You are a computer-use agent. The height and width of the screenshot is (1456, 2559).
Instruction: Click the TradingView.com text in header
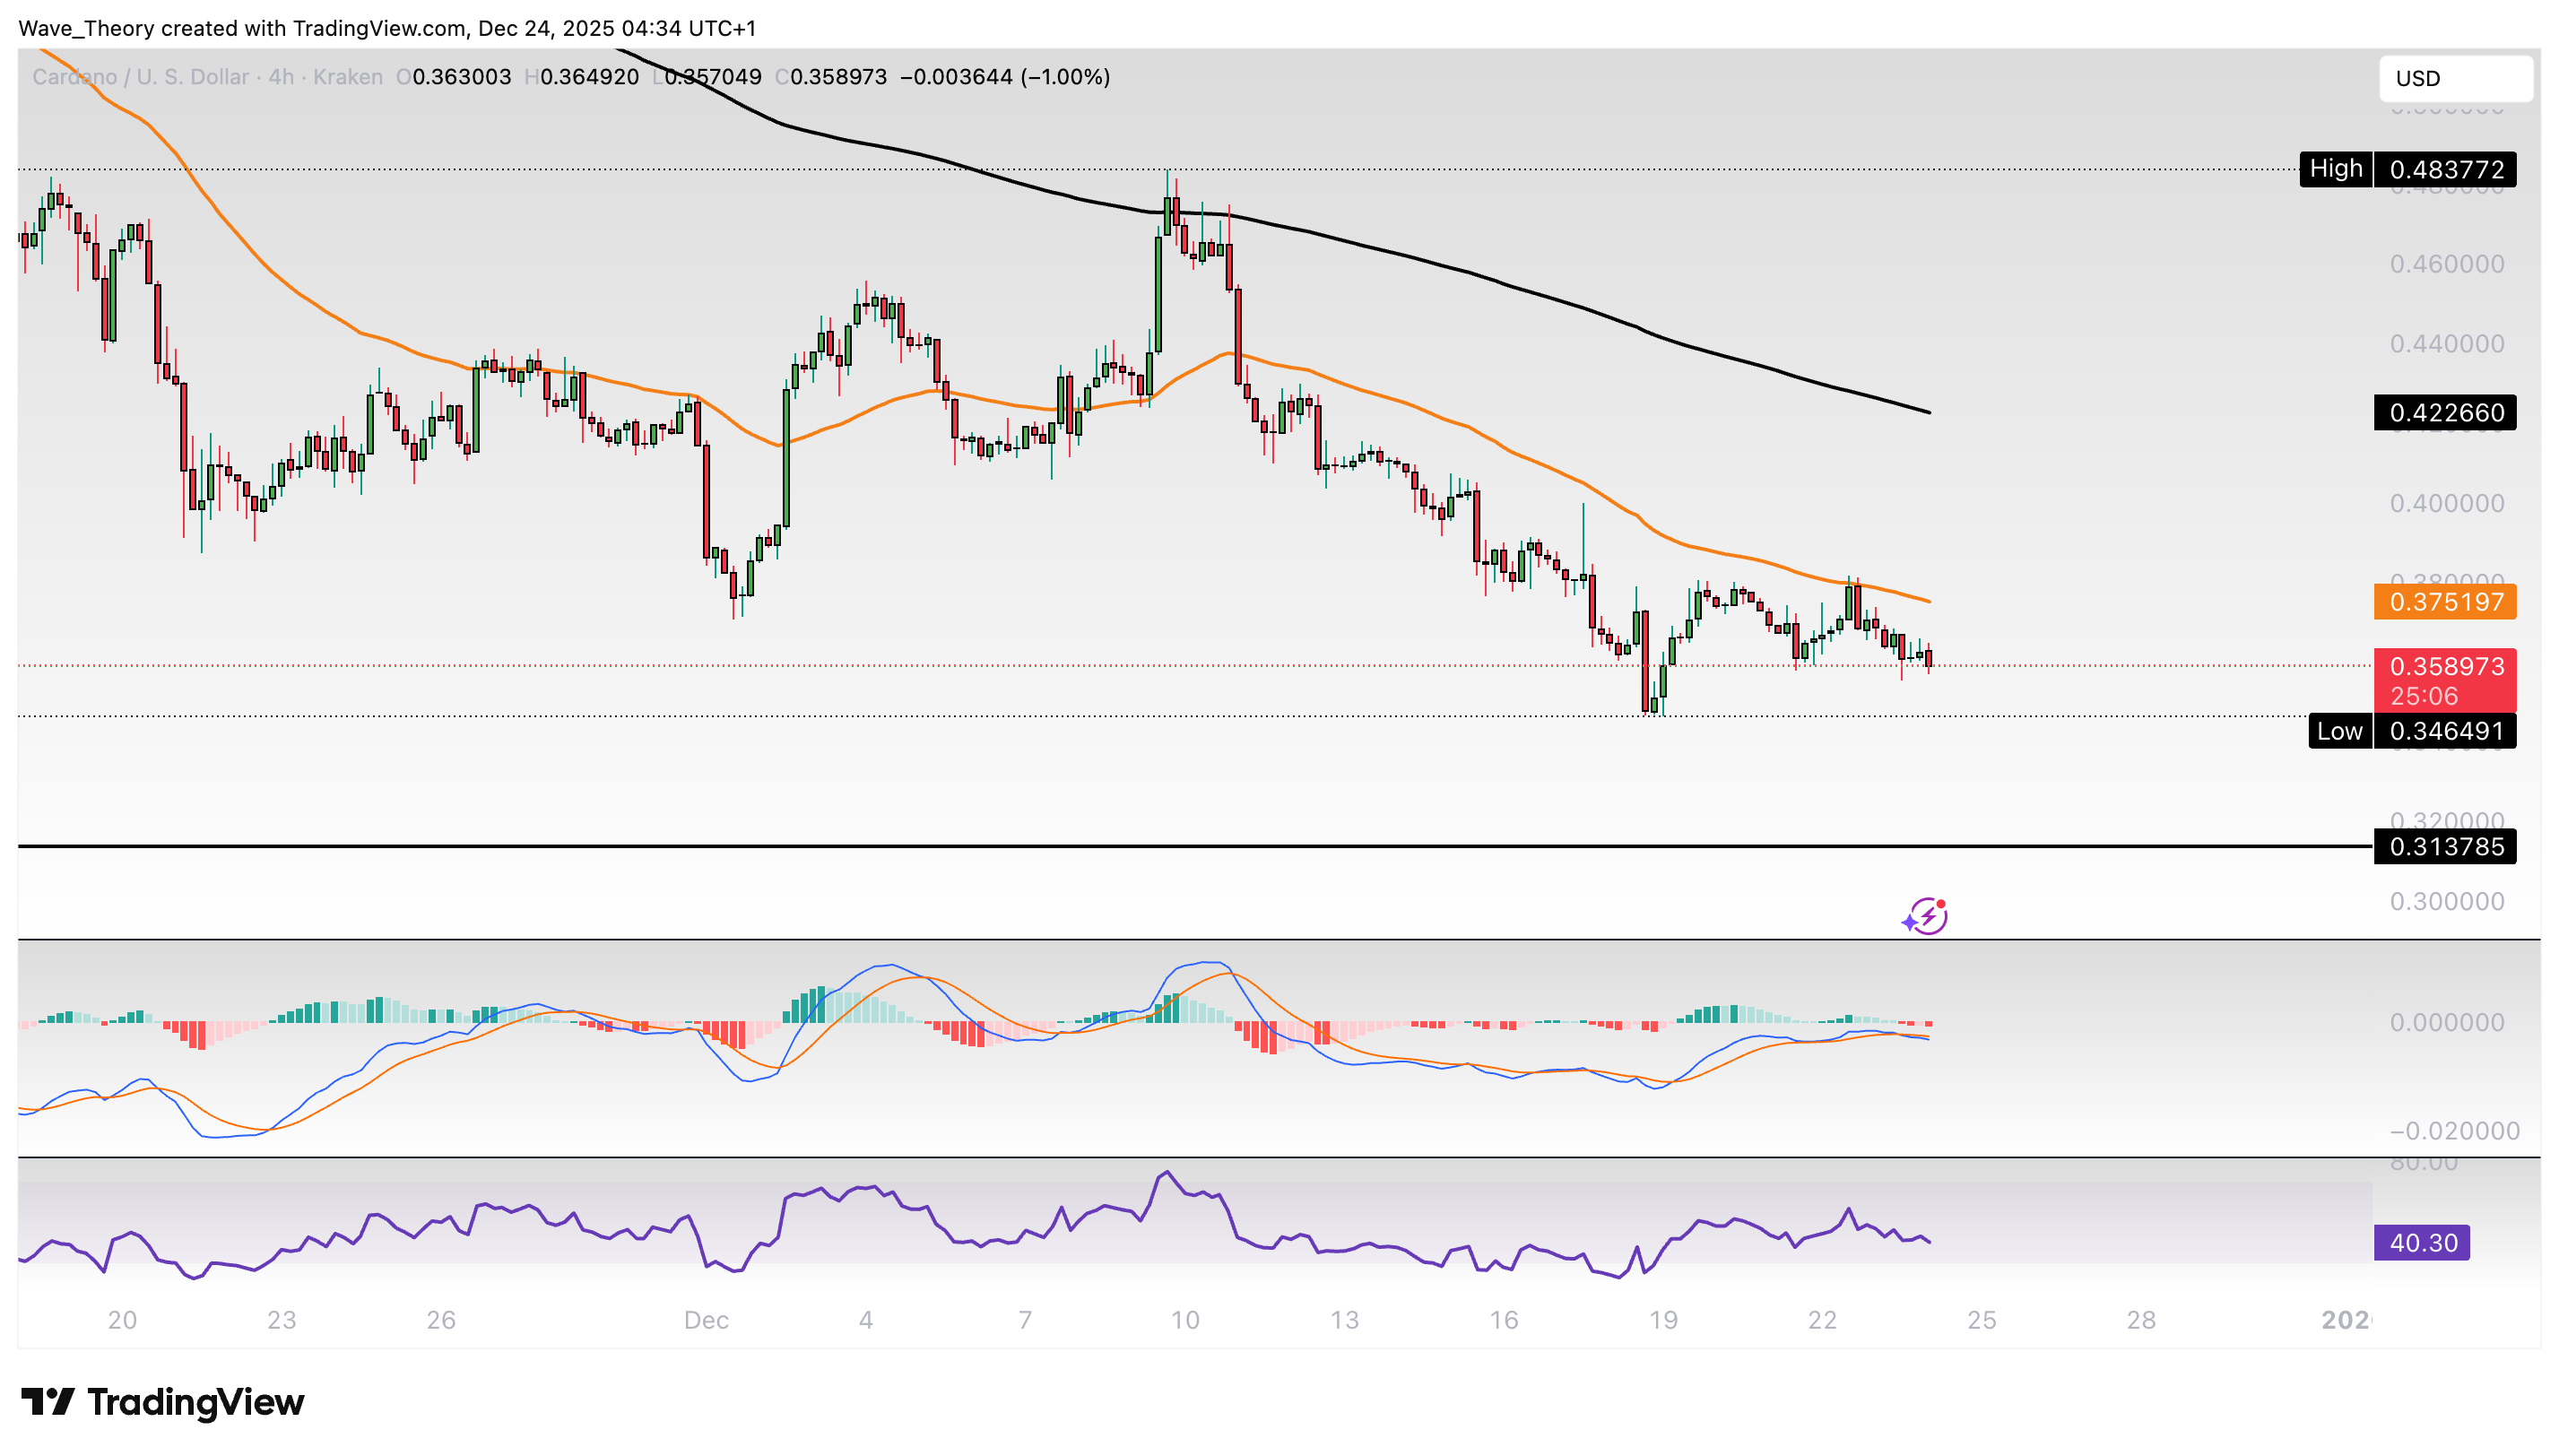coord(379,28)
